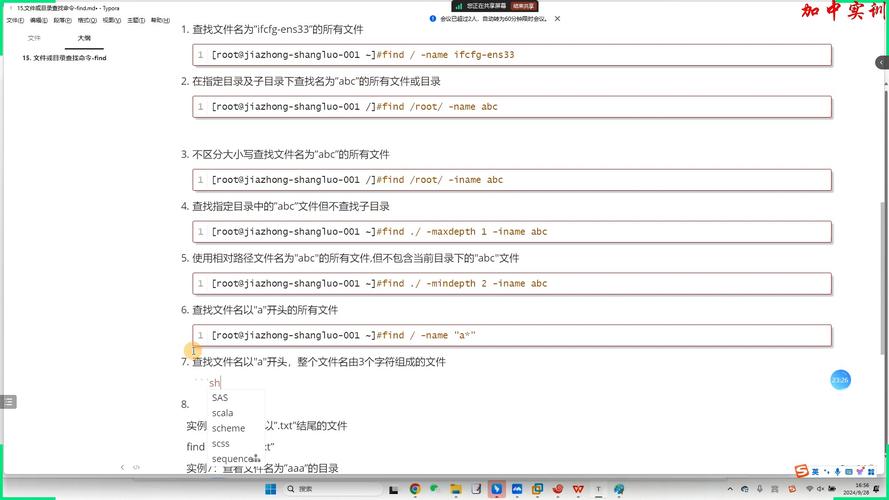The width and height of the screenshot is (889, 500).
Task: Open the Typora 'T' icon on taskbar
Action: 598,489
